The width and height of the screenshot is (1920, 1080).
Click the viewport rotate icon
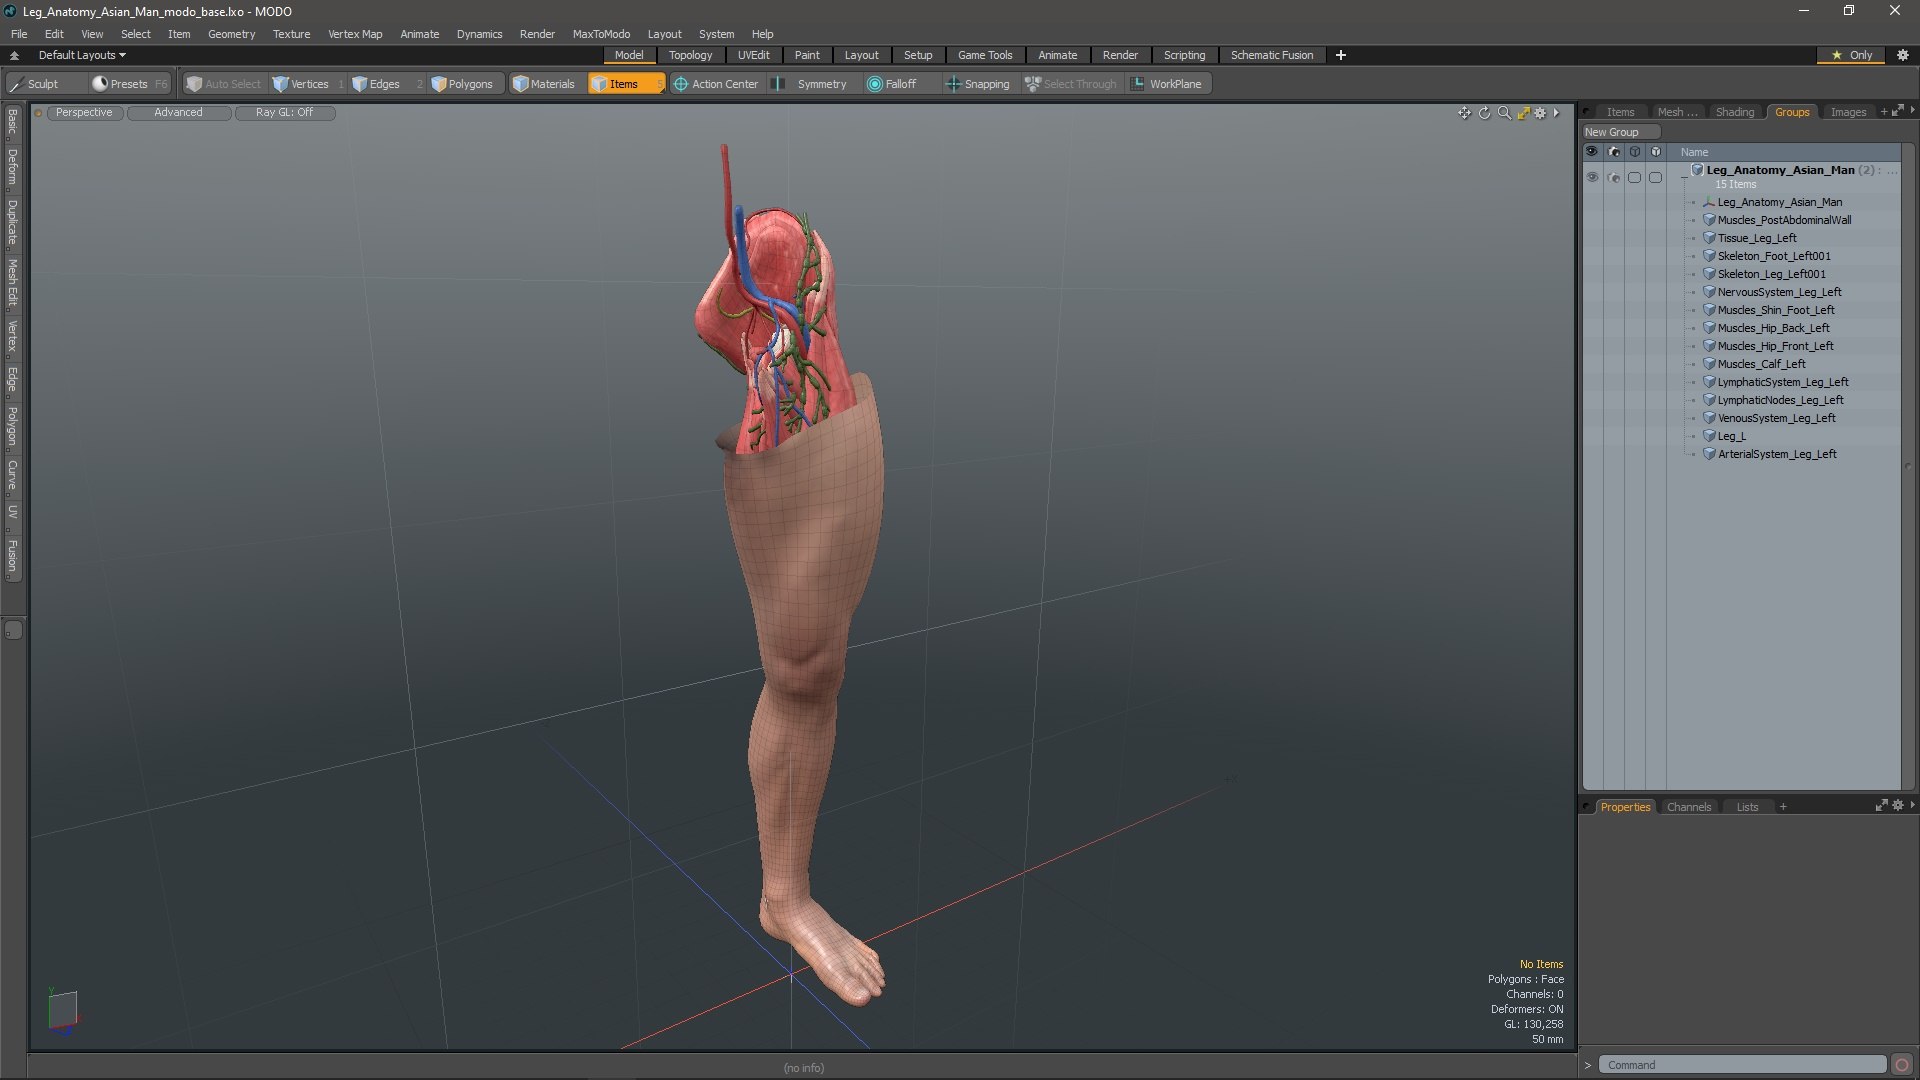click(x=1484, y=113)
